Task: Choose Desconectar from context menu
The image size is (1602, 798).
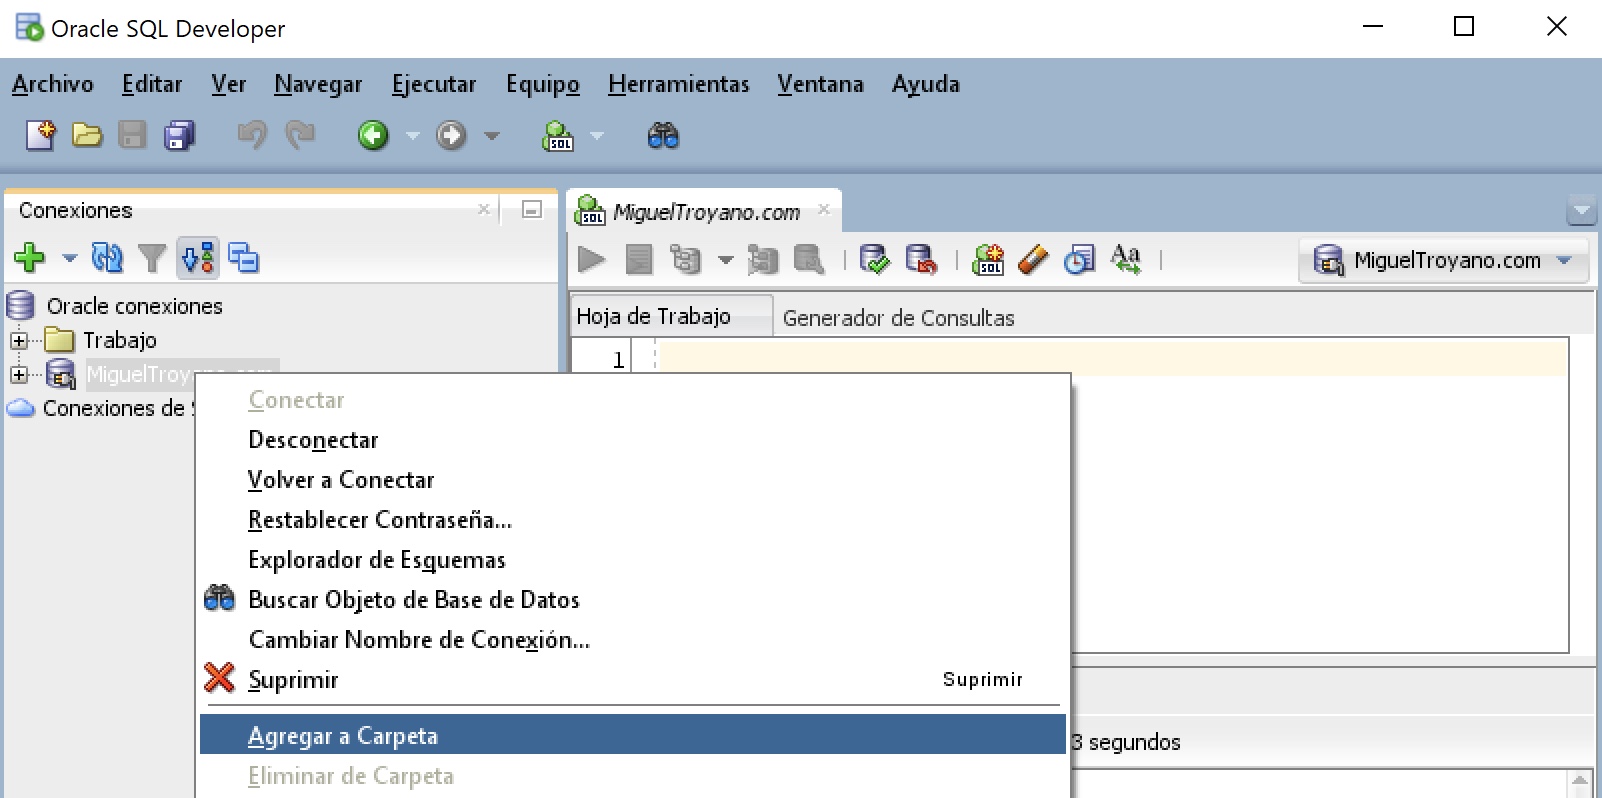Action: [x=634, y=440]
